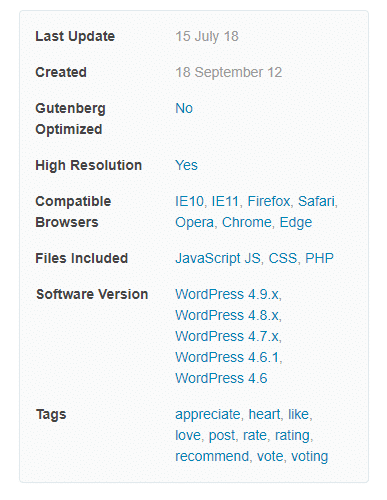The width and height of the screenshot is (387, 500).
Task: Open the WordPress 4.9.x version link
Action: pos(227,294)
